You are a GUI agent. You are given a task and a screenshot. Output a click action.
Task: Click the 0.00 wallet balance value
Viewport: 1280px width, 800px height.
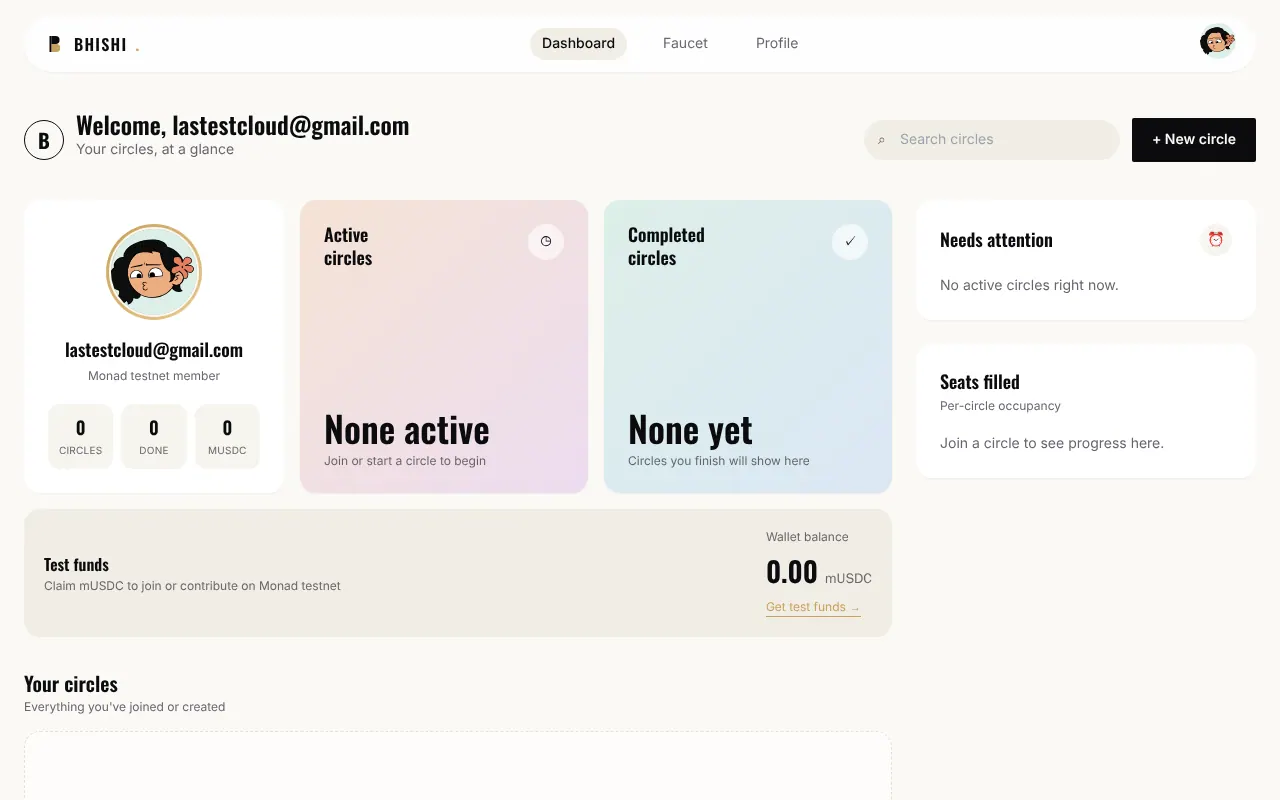click(x=792, y=572)
